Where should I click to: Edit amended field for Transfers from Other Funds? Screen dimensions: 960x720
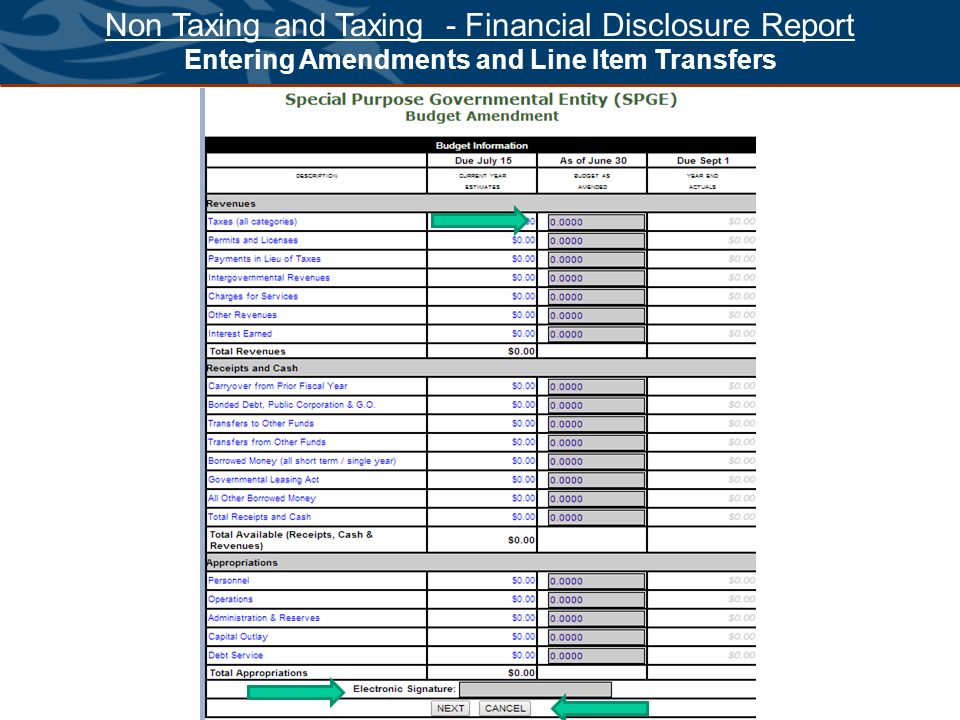click(x=596, y=443)
